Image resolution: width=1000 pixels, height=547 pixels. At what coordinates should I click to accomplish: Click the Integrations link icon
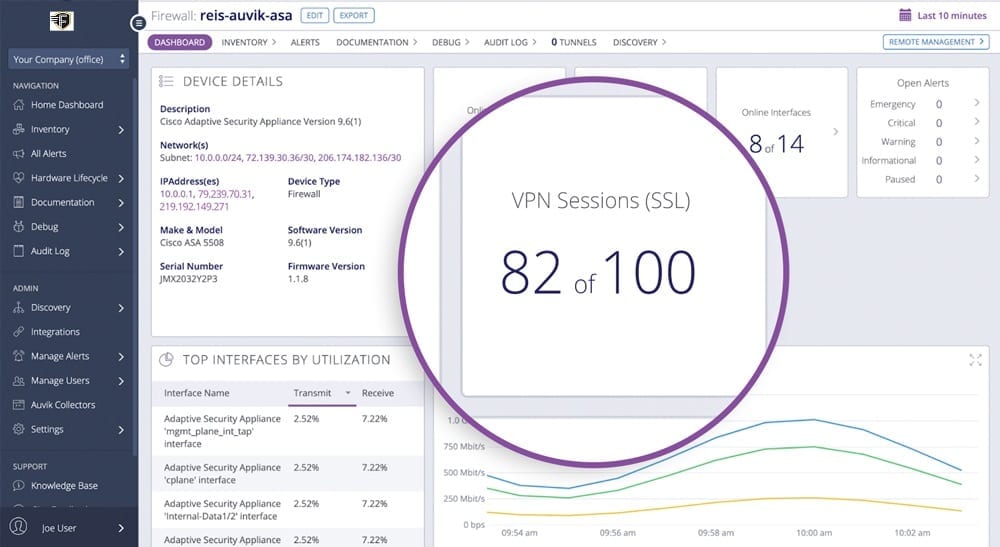click(x=18, y=332)
